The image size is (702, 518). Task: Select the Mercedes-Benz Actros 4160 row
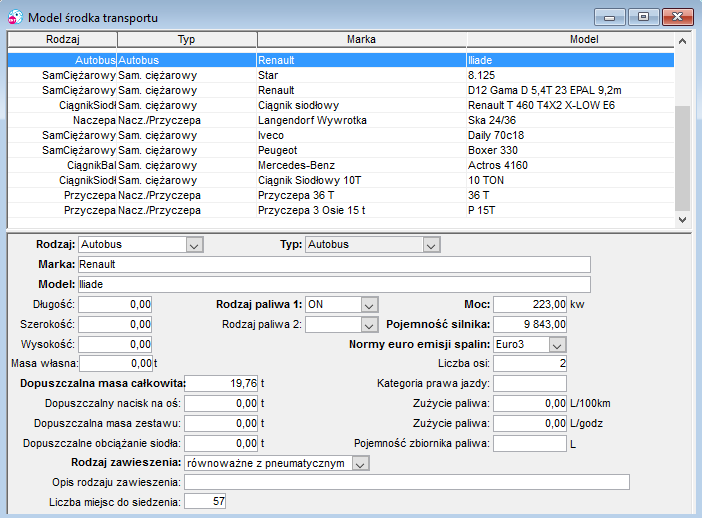pyautogui.click(x=341, y=165)
